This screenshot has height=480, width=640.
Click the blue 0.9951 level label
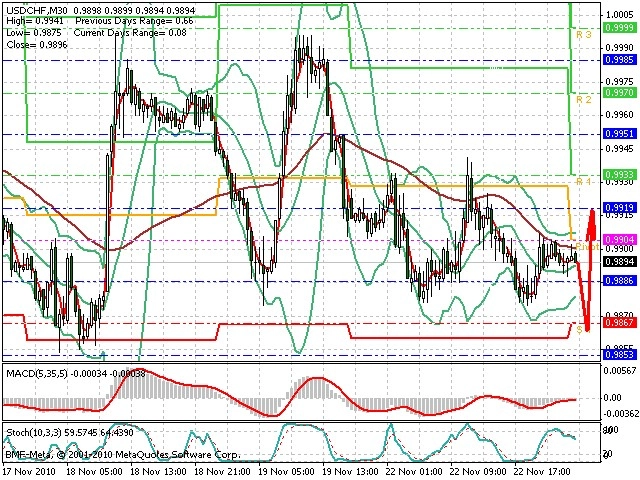click(620, 134)
